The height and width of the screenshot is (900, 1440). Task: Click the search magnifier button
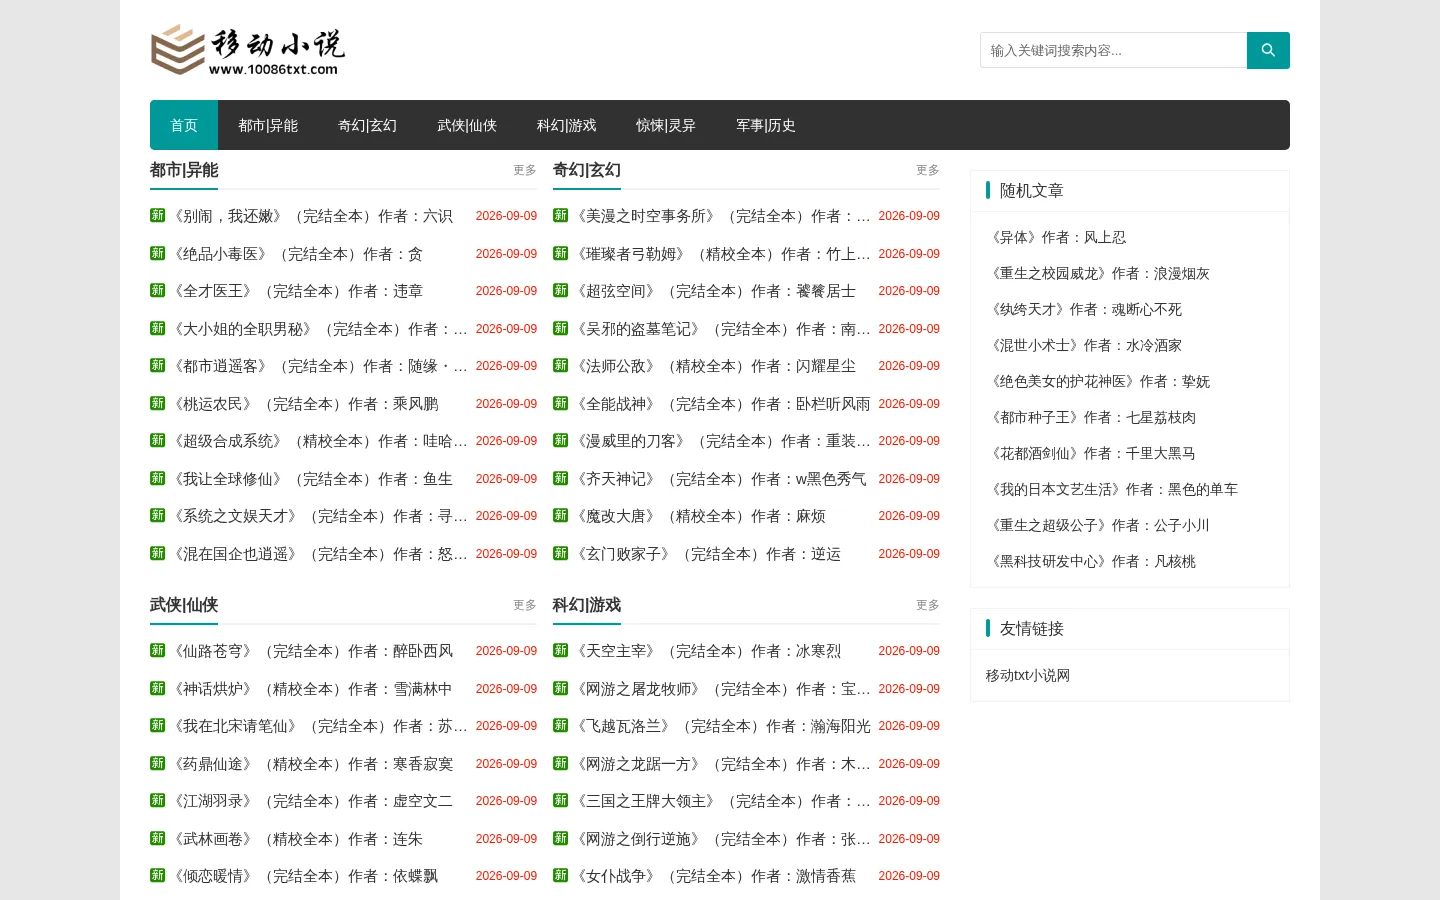click(1268, 50)
